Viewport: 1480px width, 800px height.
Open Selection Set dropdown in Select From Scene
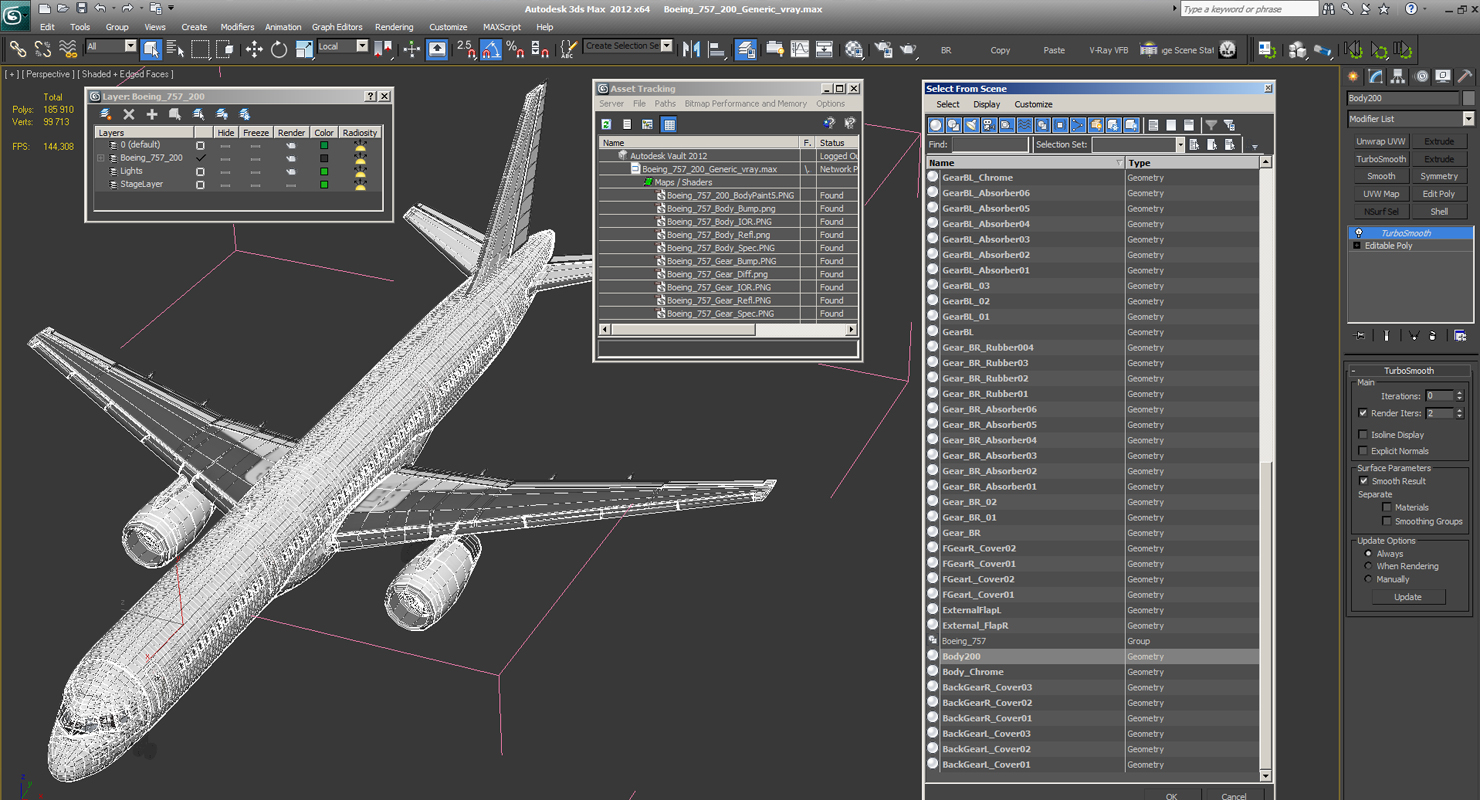tap(1180, 145)
